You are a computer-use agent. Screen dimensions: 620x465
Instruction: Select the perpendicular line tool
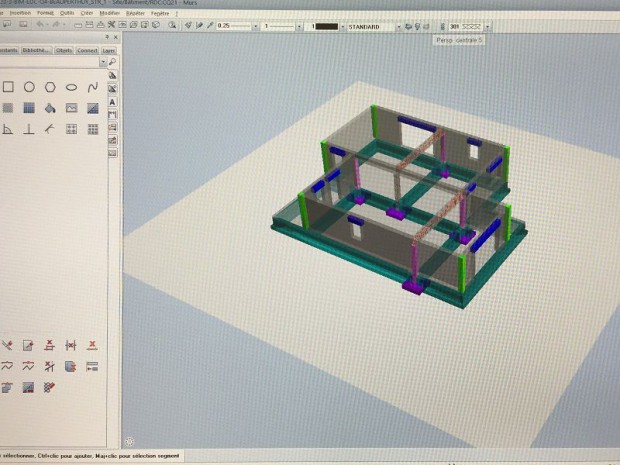click(x=29, y=129)
